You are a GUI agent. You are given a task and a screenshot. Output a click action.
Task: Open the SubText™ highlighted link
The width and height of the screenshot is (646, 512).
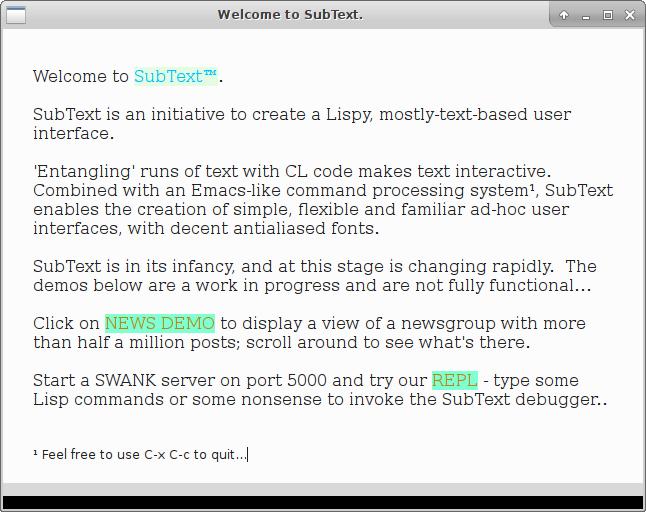176,77
